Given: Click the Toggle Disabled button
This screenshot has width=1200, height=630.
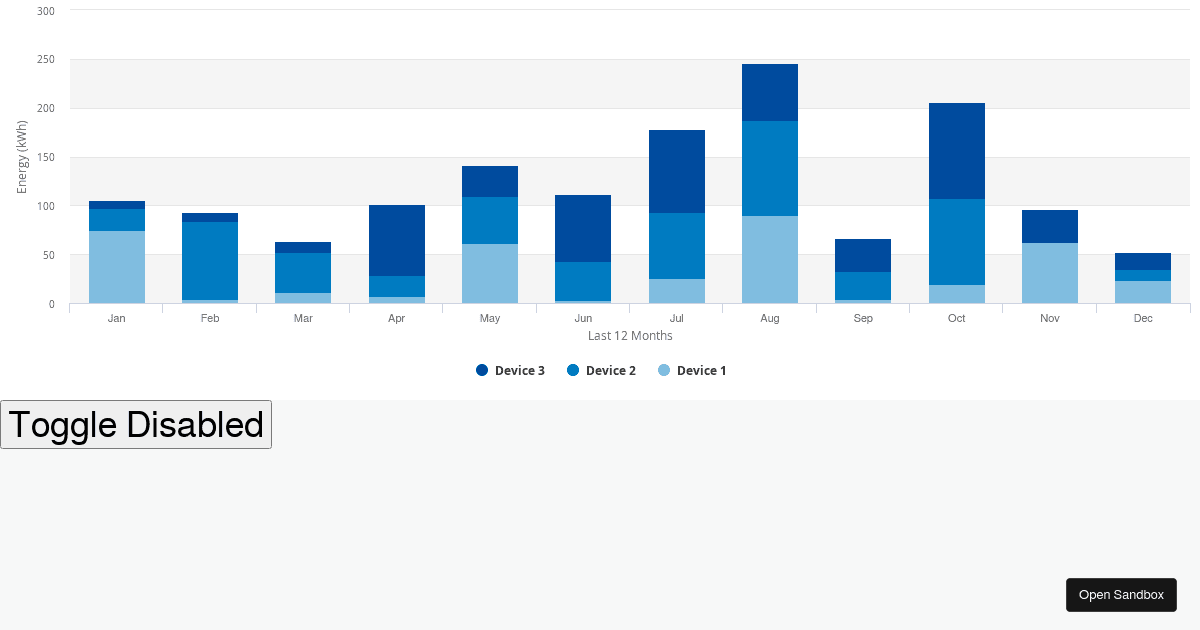Looking at the screenshot, I should [136, 425].
